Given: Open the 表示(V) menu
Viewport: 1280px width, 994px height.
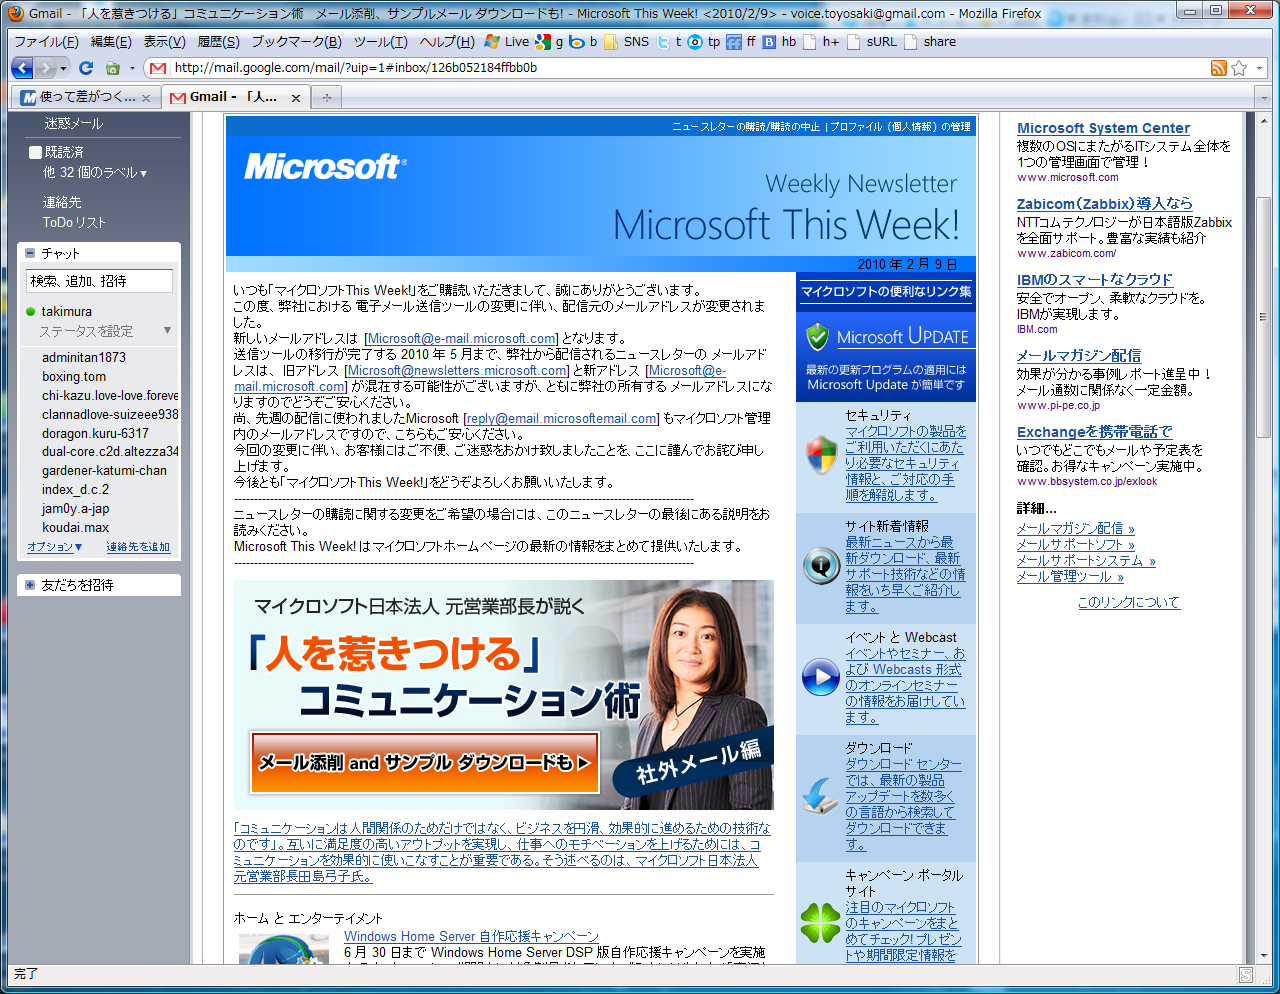Looking at the screenshot, I should [164, 42].
